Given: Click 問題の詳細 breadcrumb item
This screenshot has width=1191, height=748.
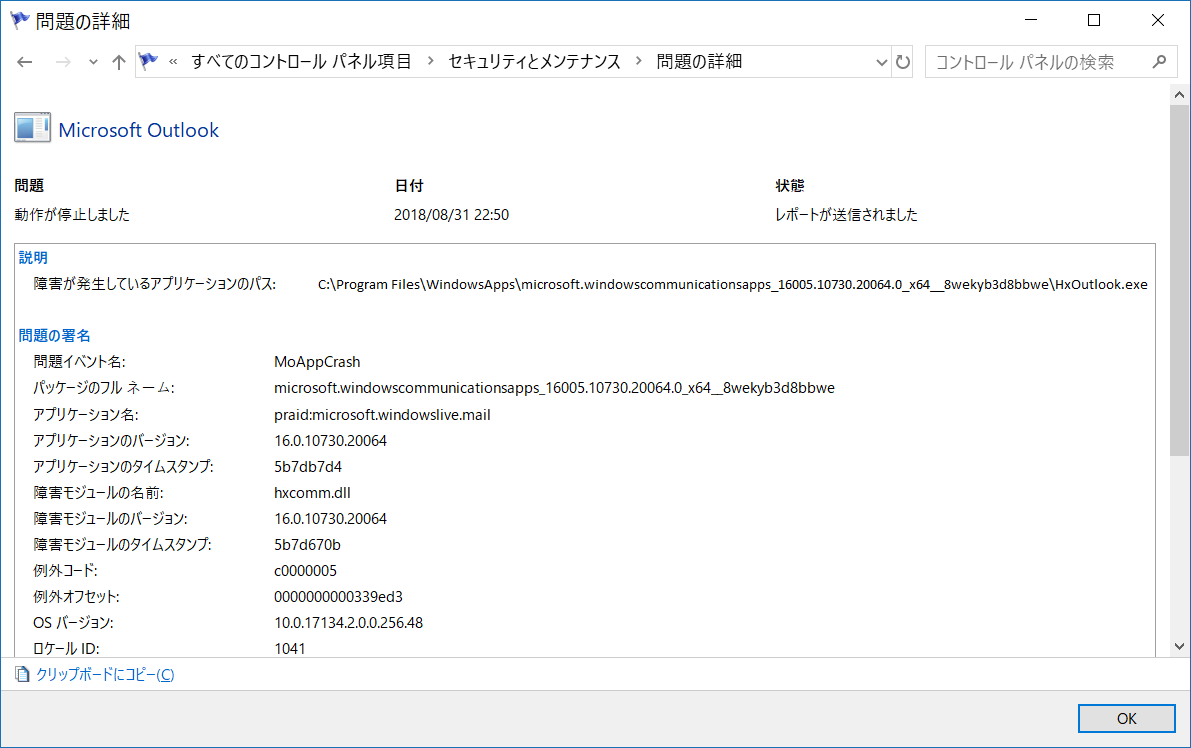Looking at the screenshot, I should [699, 62].
